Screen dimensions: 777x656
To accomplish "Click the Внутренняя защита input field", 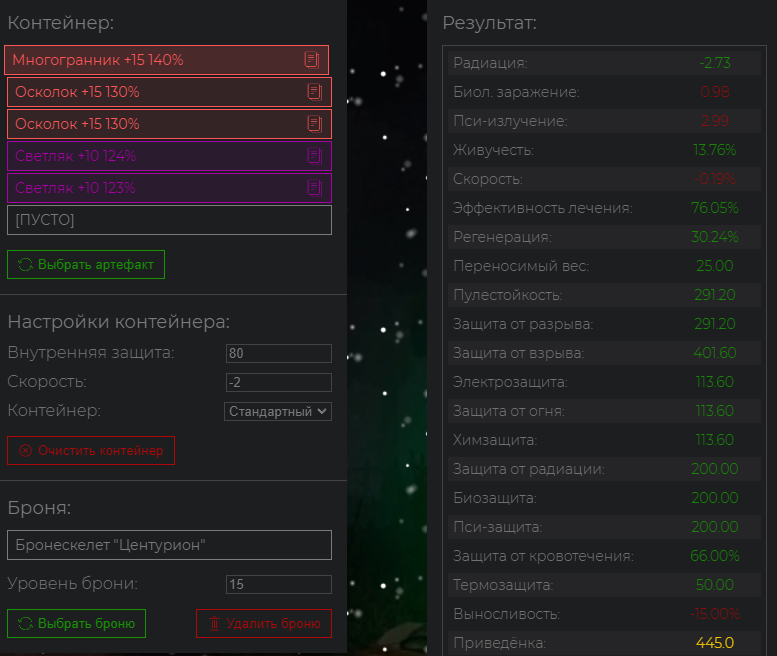I will coord(278,353).
